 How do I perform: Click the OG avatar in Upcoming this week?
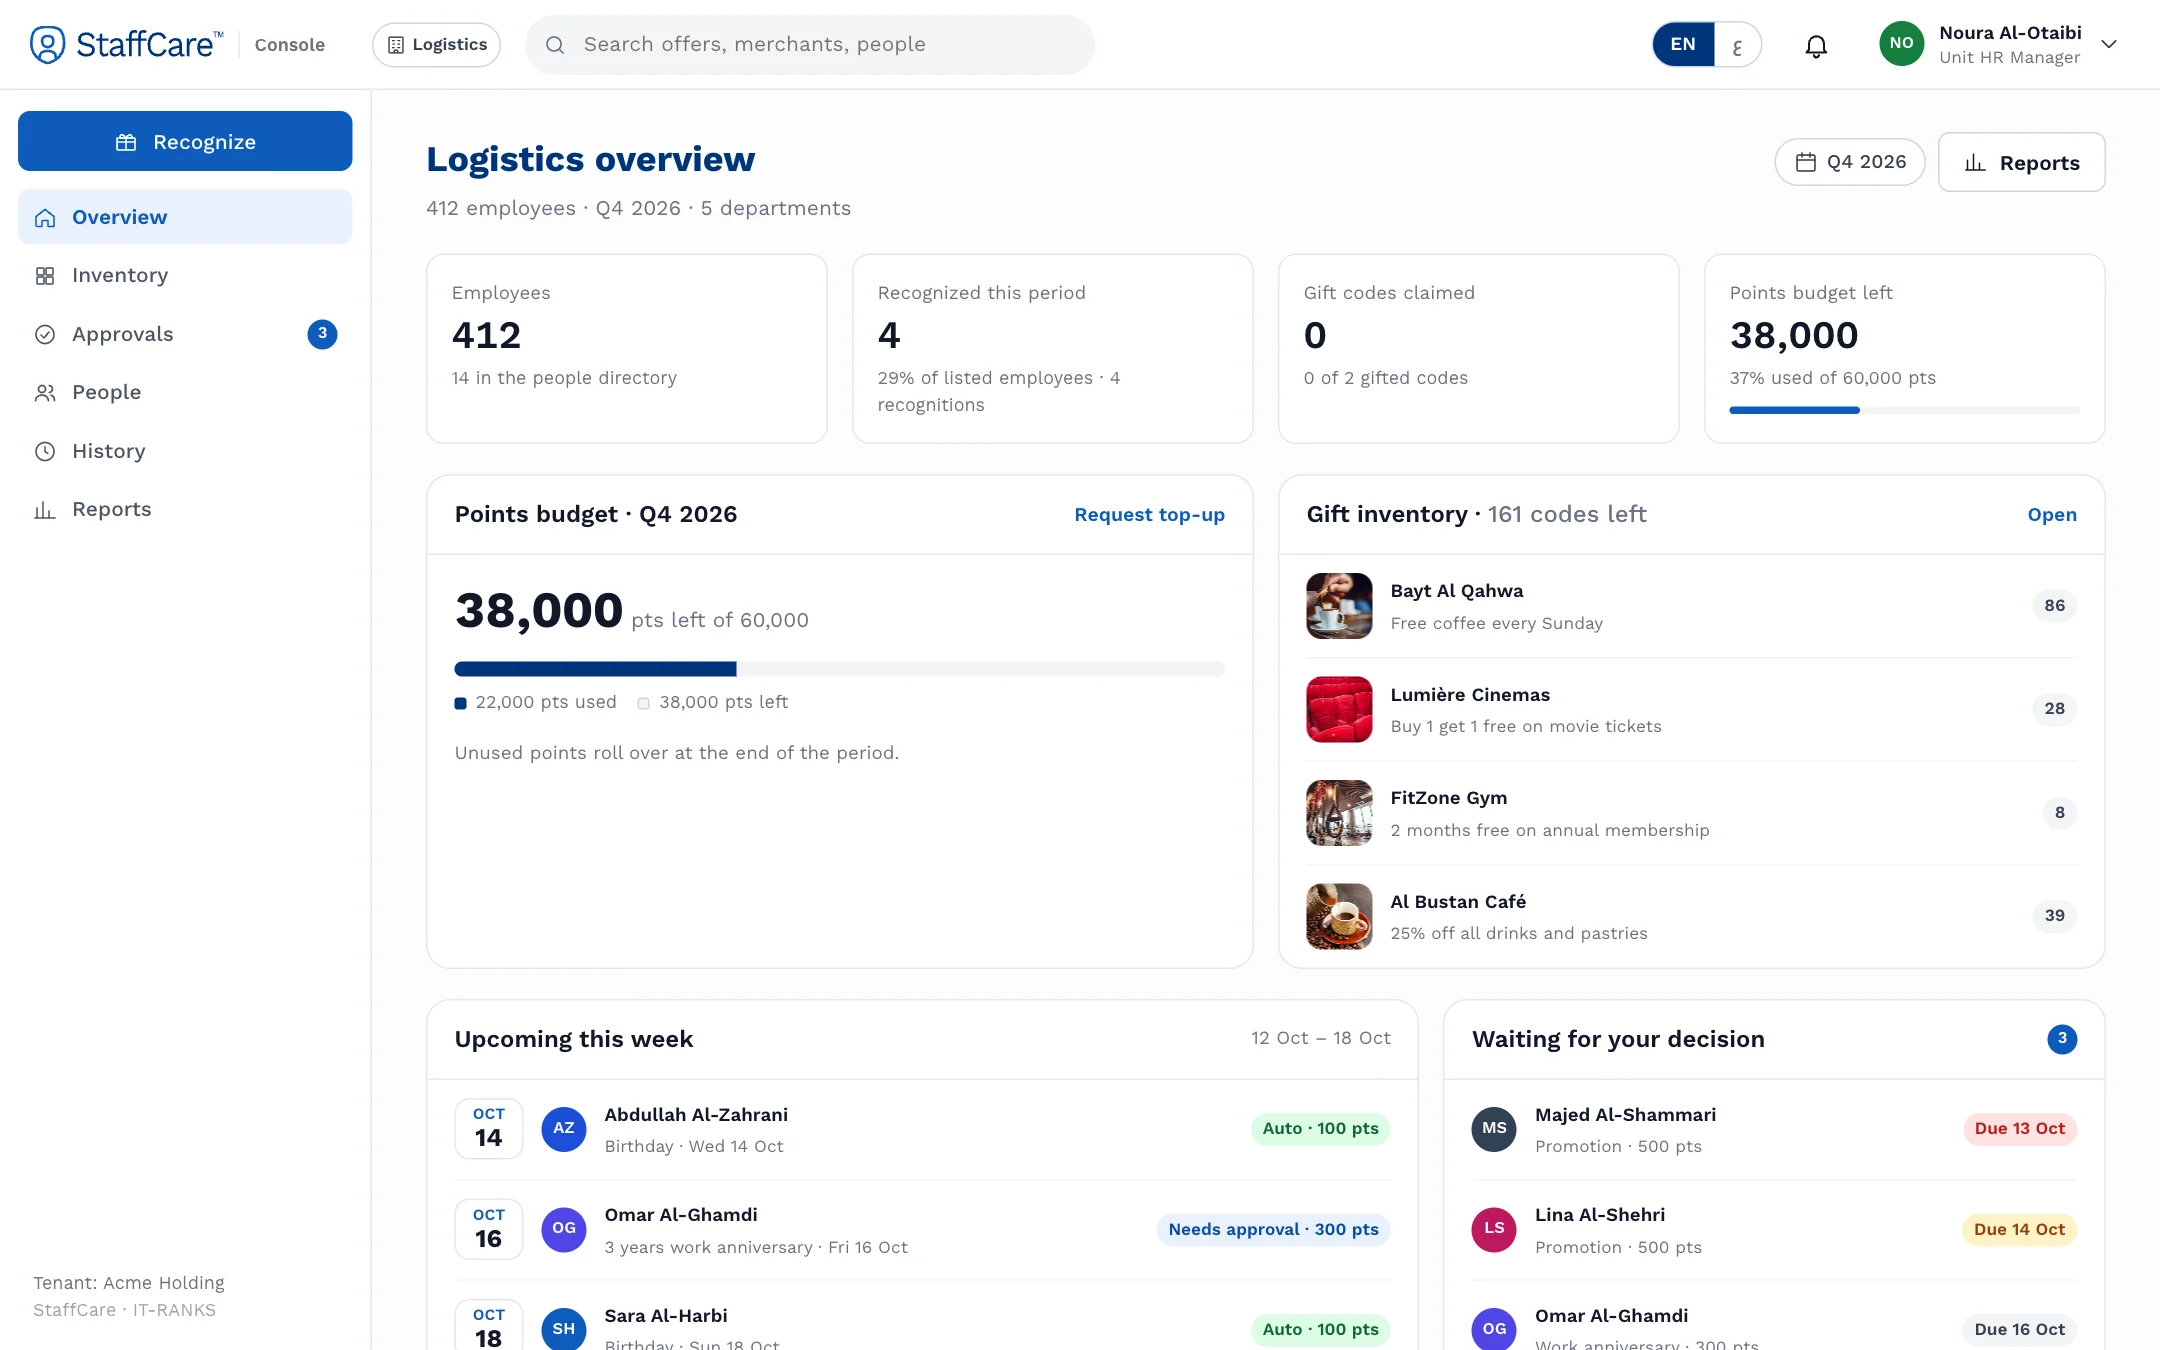tap(564, 1229)
